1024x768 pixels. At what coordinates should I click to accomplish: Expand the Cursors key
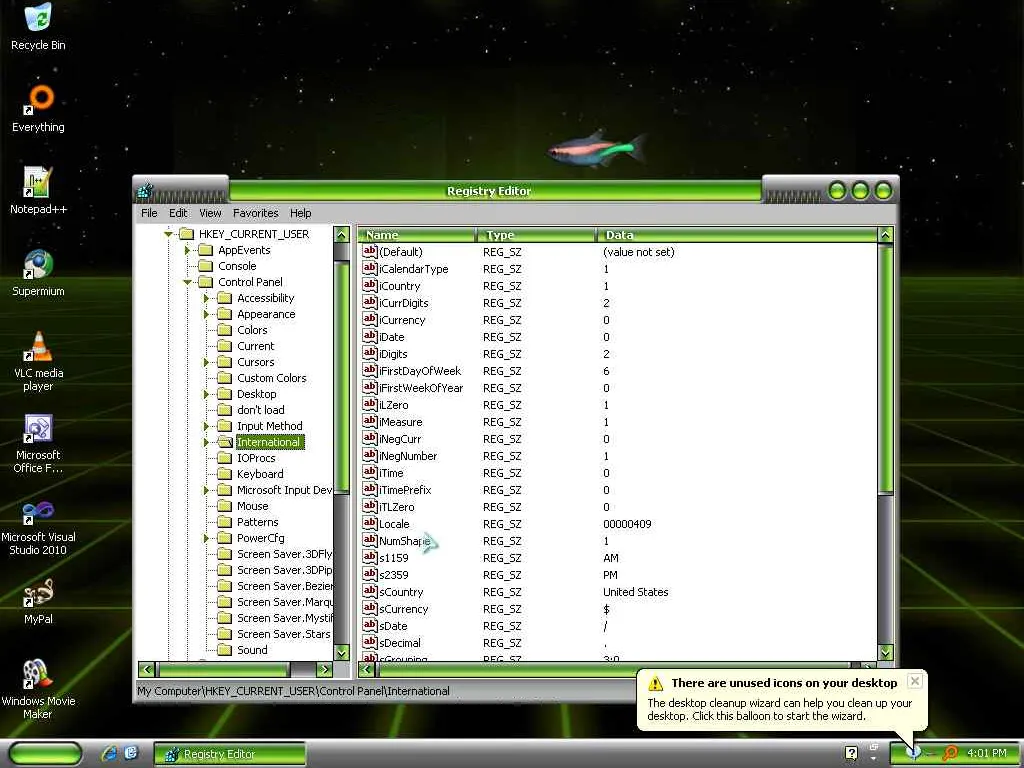point(206,362)
